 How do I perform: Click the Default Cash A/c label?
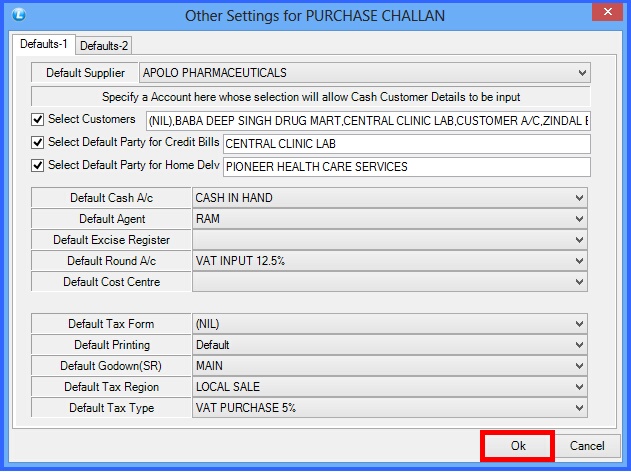click(x=111, y=198)
